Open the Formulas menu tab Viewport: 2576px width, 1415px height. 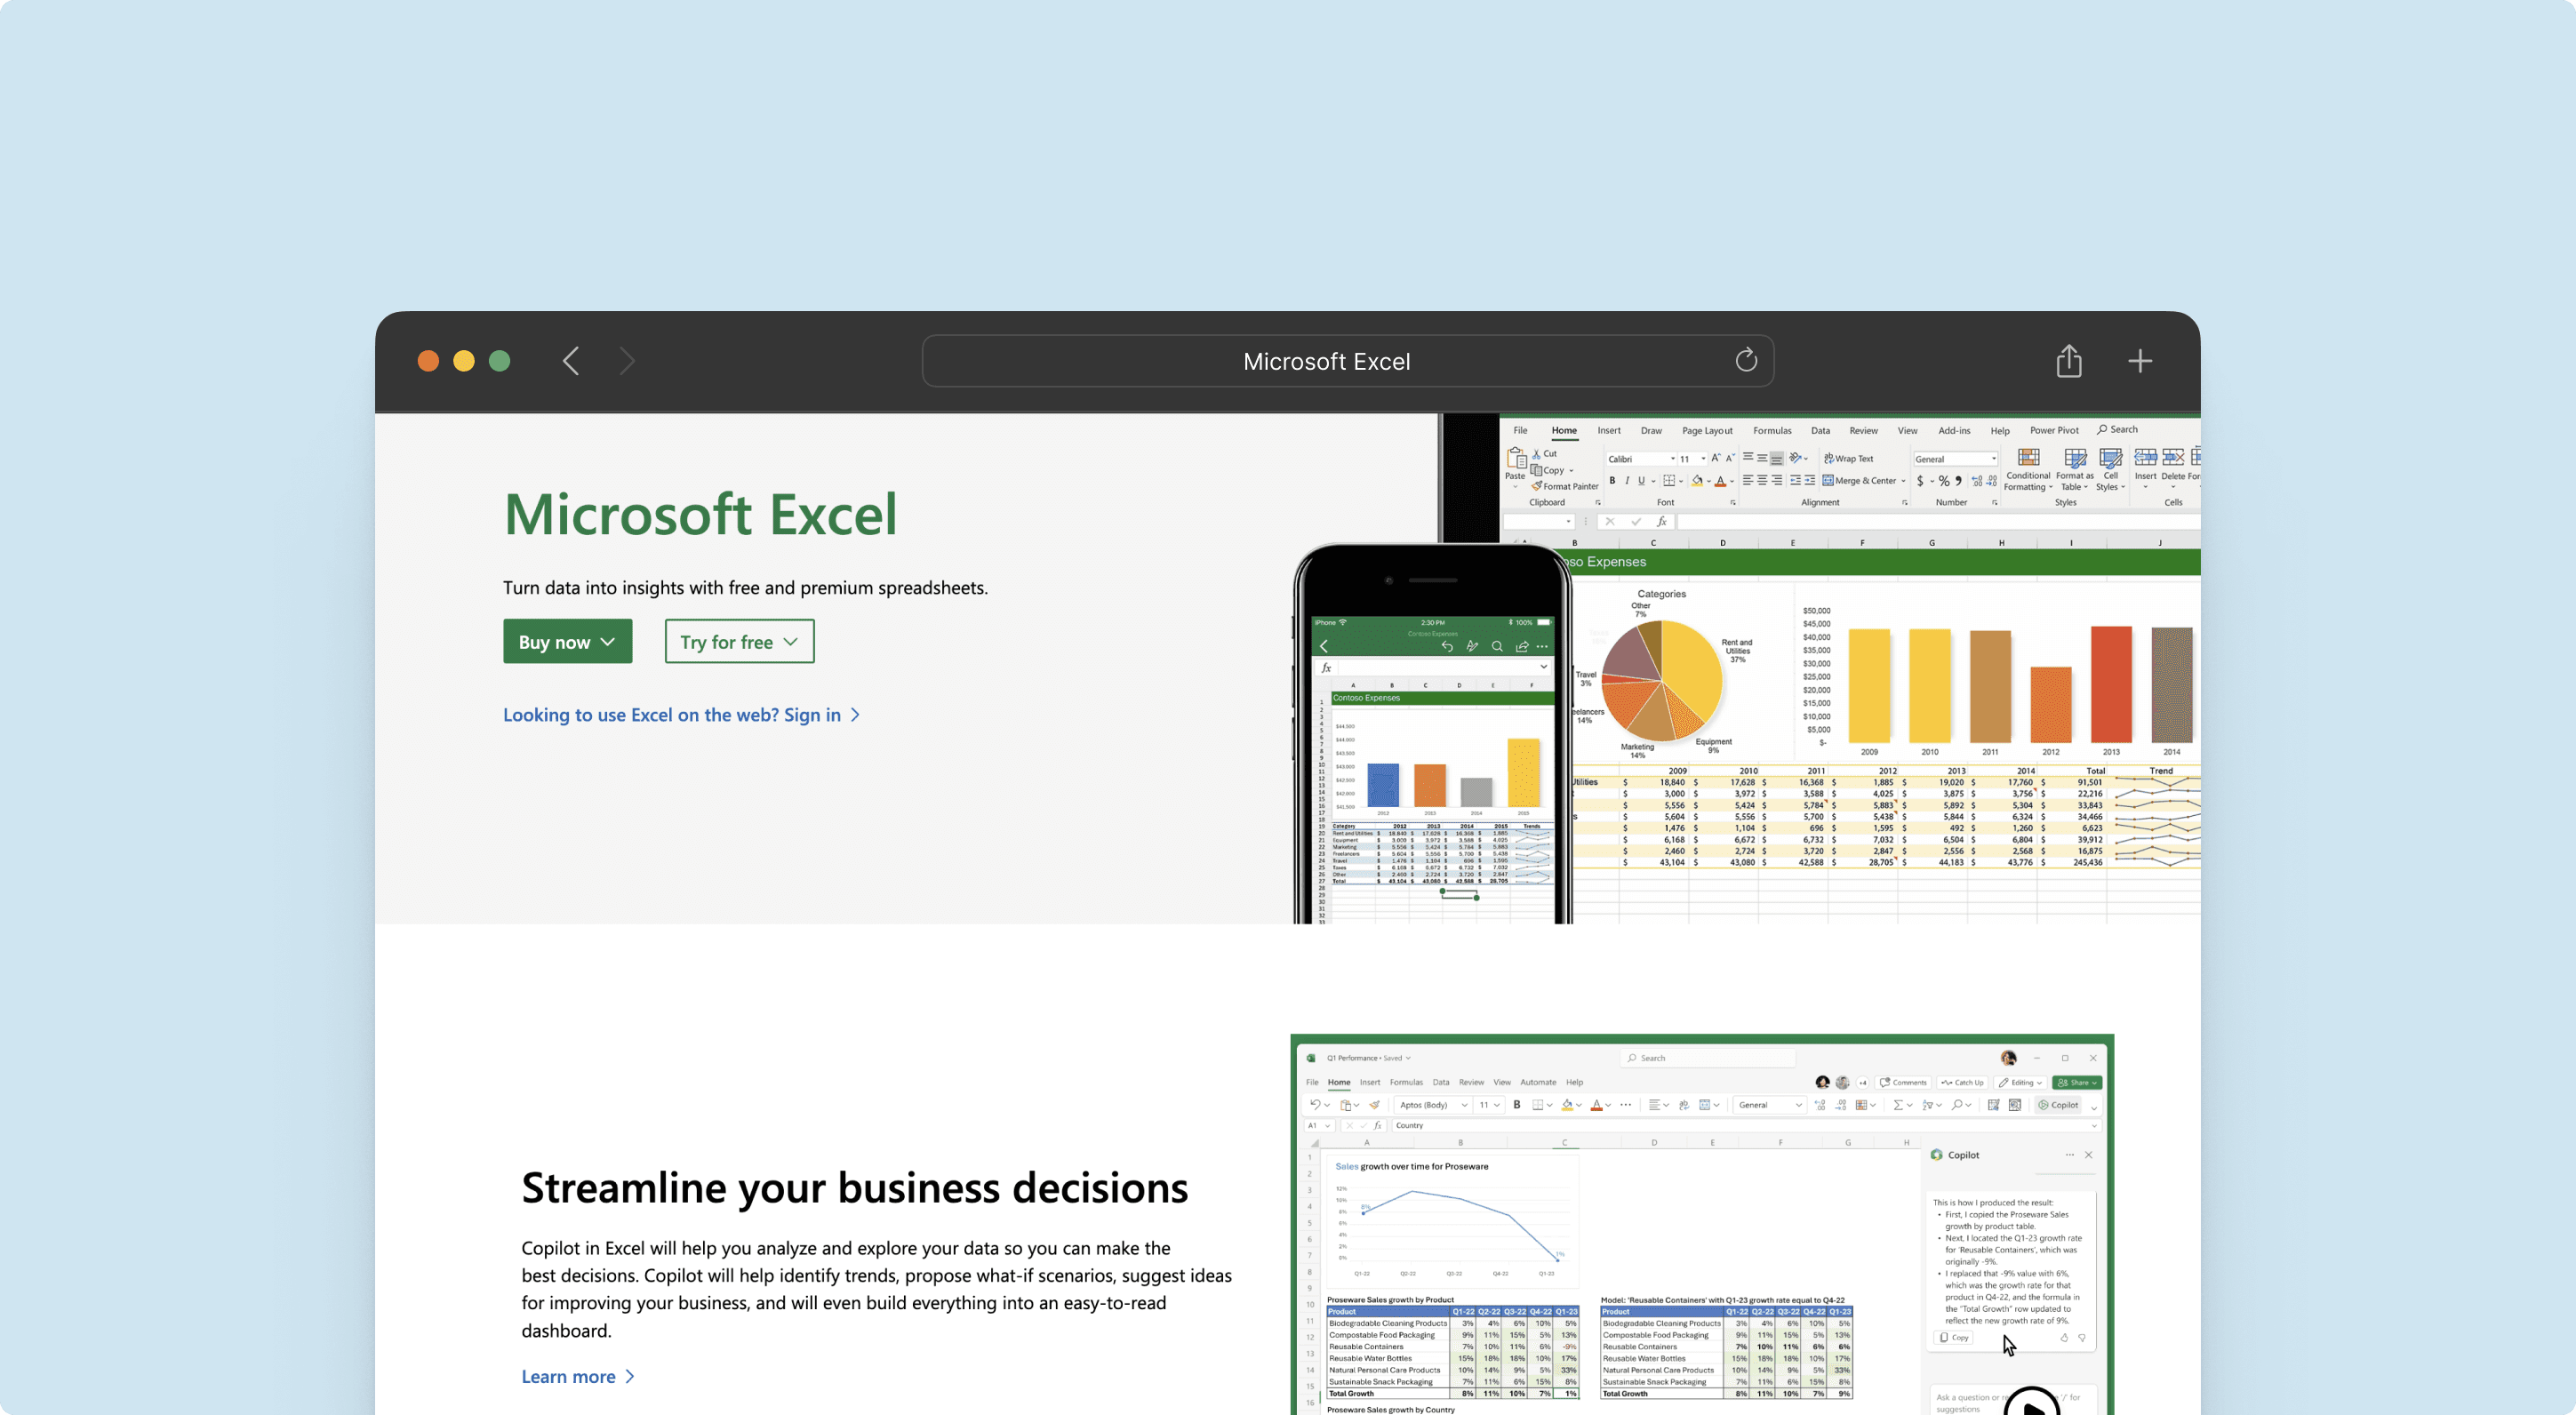point(1775,428)
